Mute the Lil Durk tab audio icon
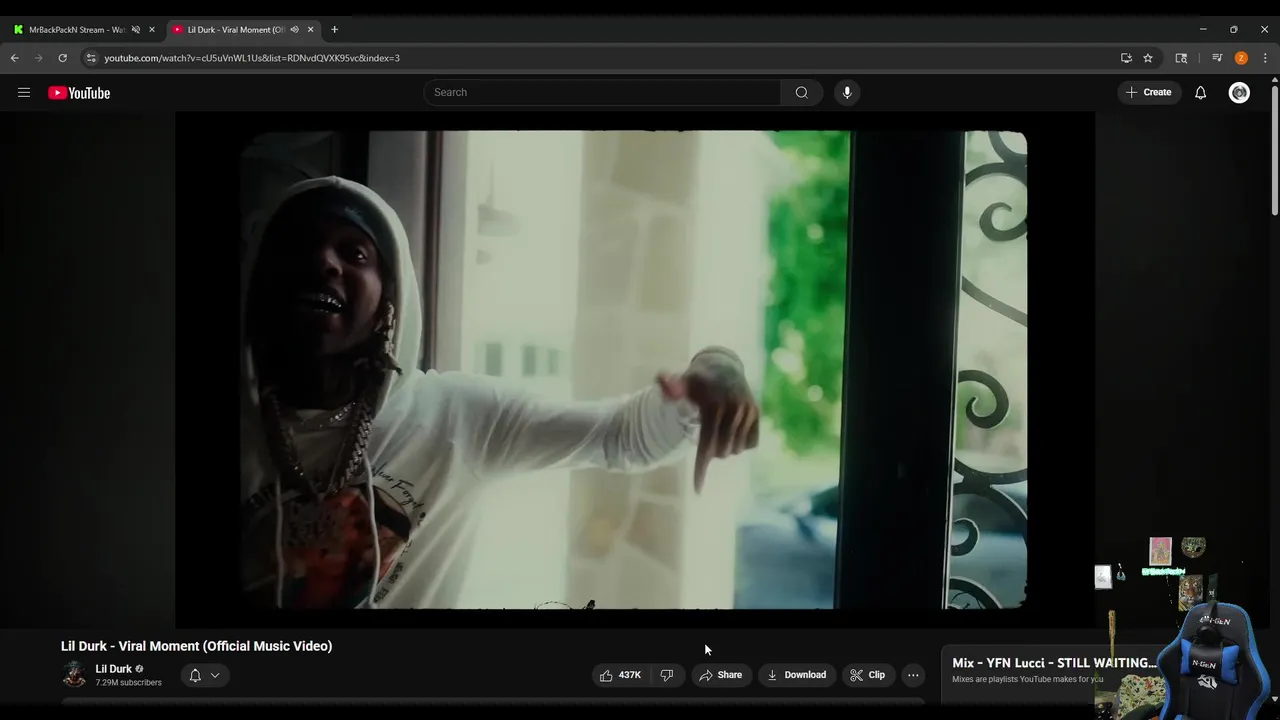Image resolution: width=1280 pixels, height=720 pixels. 294,30
